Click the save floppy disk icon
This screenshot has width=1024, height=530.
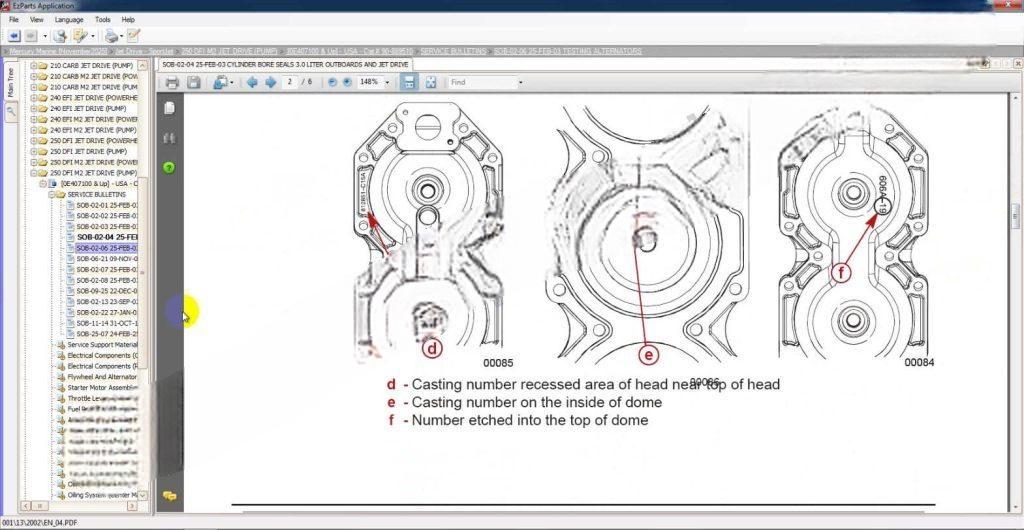pyautogui.click(x=193, y=82)
